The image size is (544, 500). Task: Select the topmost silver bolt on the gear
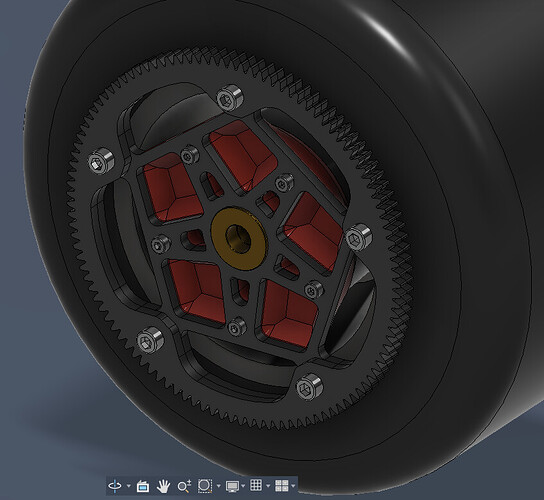[x=230, y=98]
